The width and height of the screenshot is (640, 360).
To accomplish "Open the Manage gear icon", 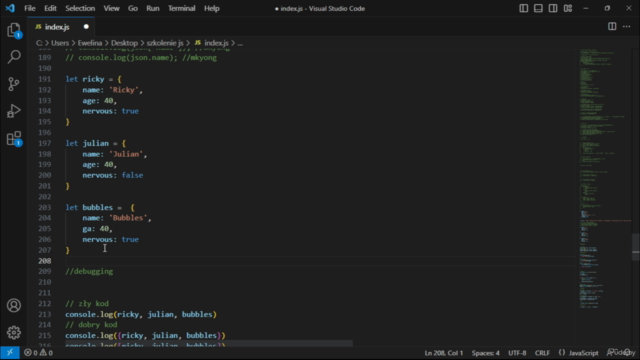I will click(x=14, y=332).
